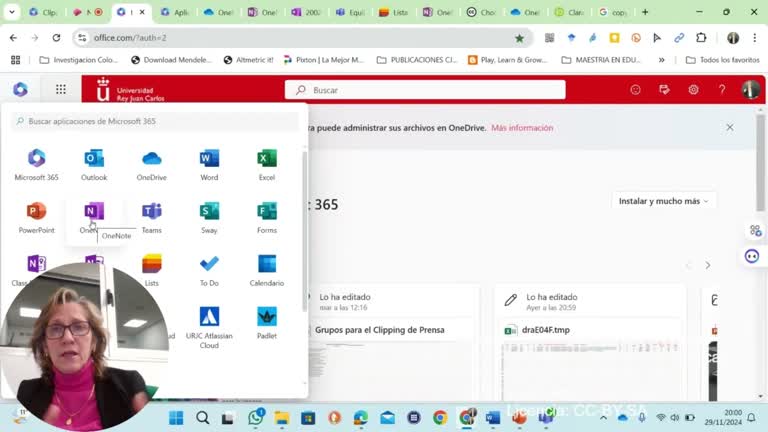This screenshot has width=768, height=432.
Task: Launch Outlook from the app launcher
Action: 94,164
